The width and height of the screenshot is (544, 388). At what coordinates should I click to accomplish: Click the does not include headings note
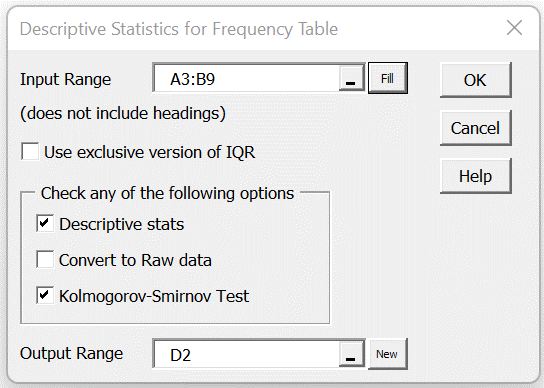pos(123,113)
